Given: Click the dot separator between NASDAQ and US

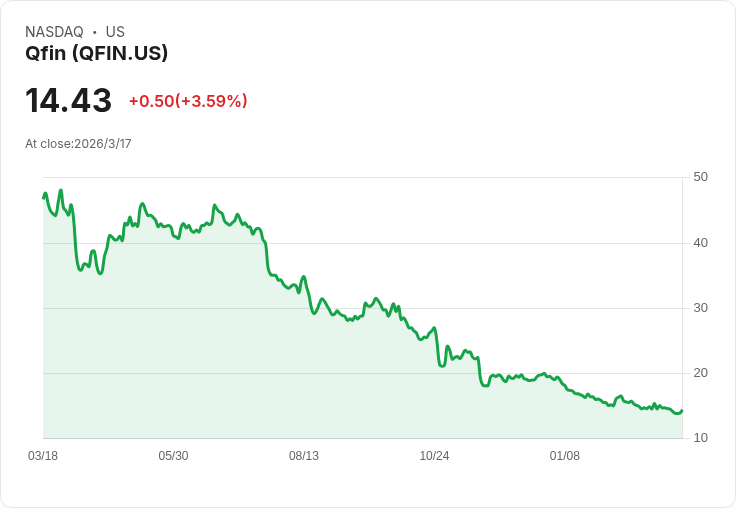Looking at the screenshot, I should coord(95,32).
